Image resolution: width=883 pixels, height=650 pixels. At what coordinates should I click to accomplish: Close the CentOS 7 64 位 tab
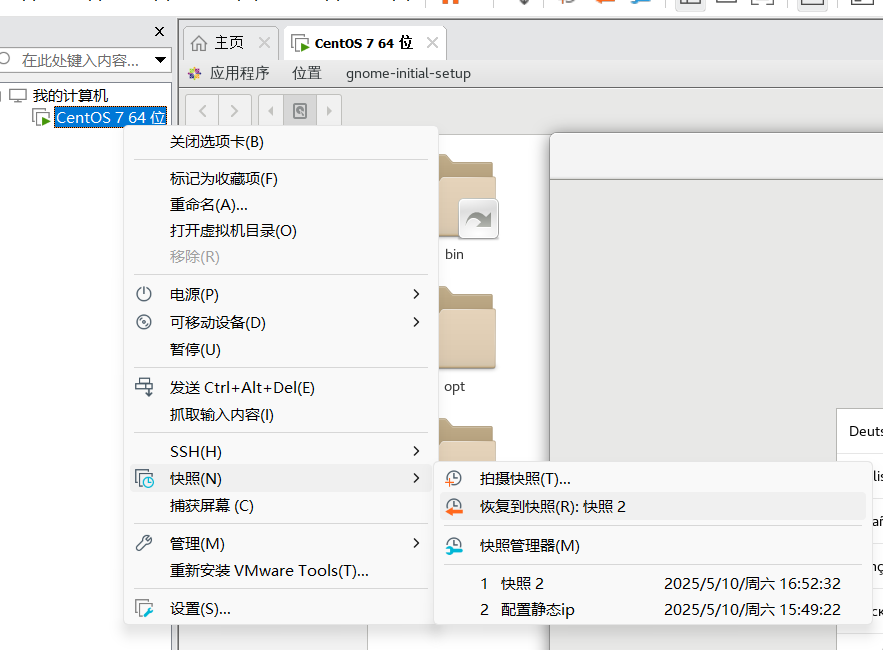pyautogui.click(x=432, y=43)
